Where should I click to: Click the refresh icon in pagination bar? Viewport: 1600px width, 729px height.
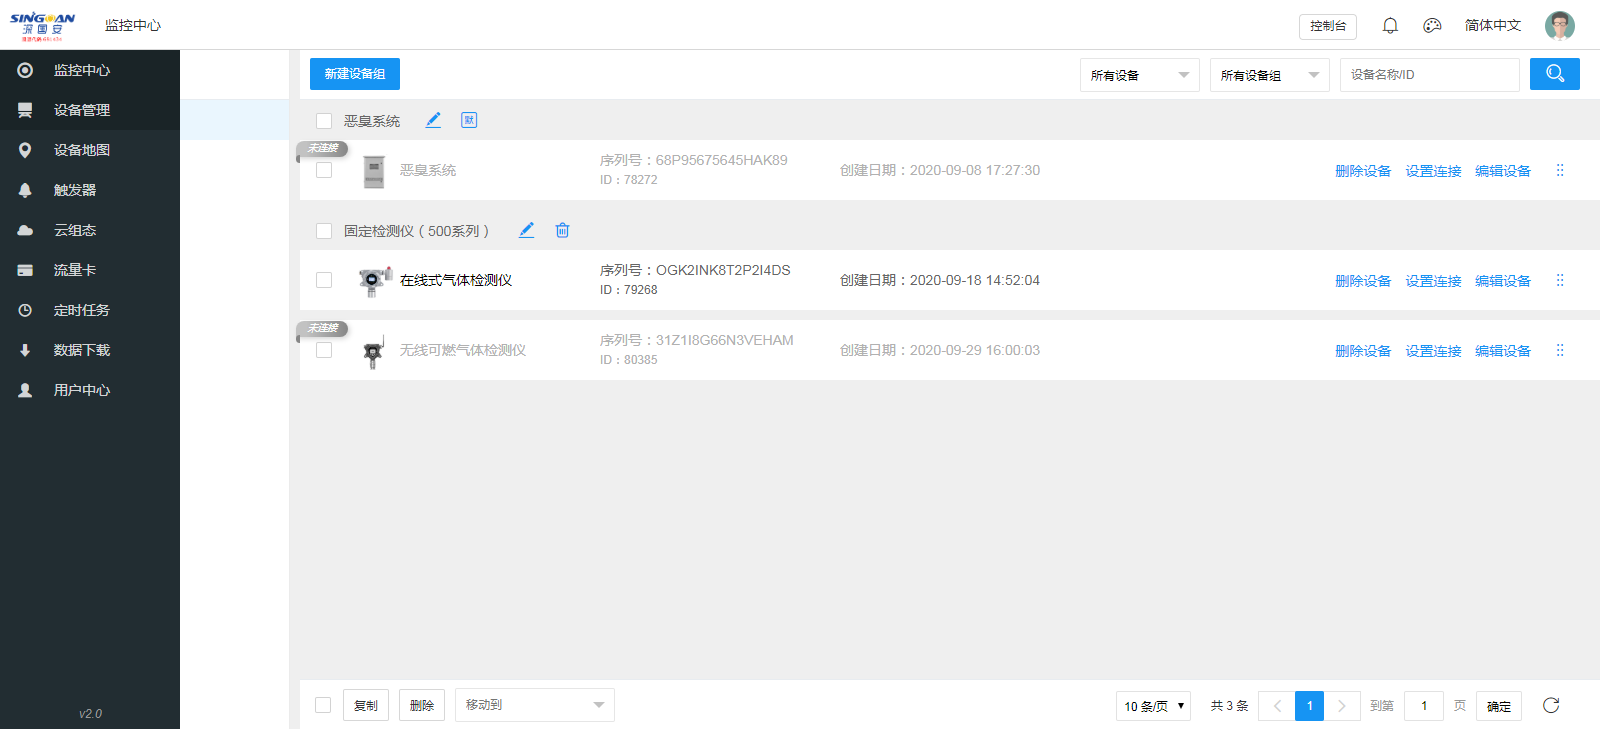[1551, 705]
